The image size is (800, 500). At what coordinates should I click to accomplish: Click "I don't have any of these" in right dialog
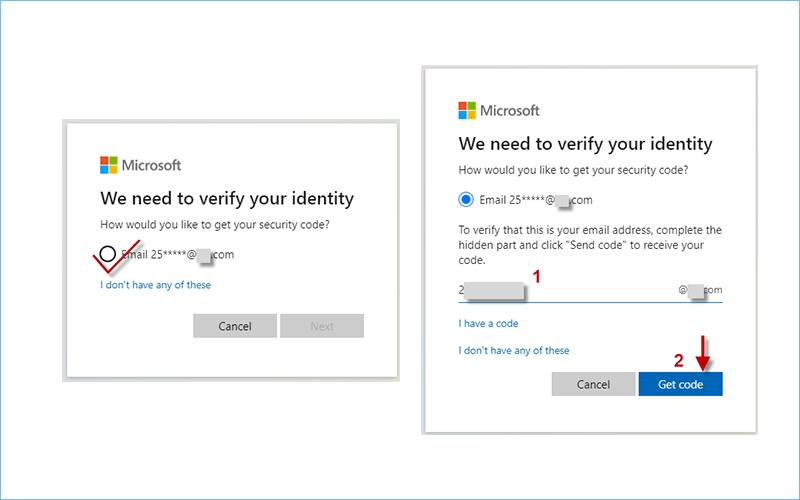point(514,351)
